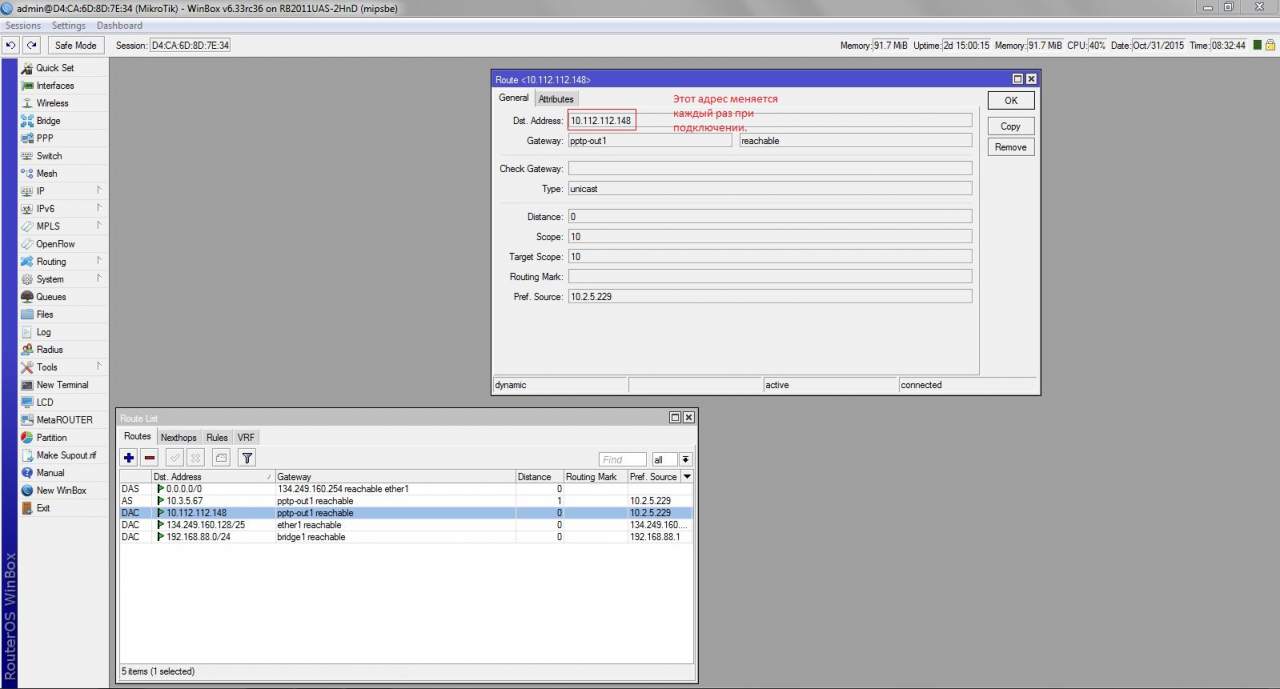Viewport: 1280px width, 689px height.
Task: Open the Radius sidebar item
Action: (x=50, y=350)
